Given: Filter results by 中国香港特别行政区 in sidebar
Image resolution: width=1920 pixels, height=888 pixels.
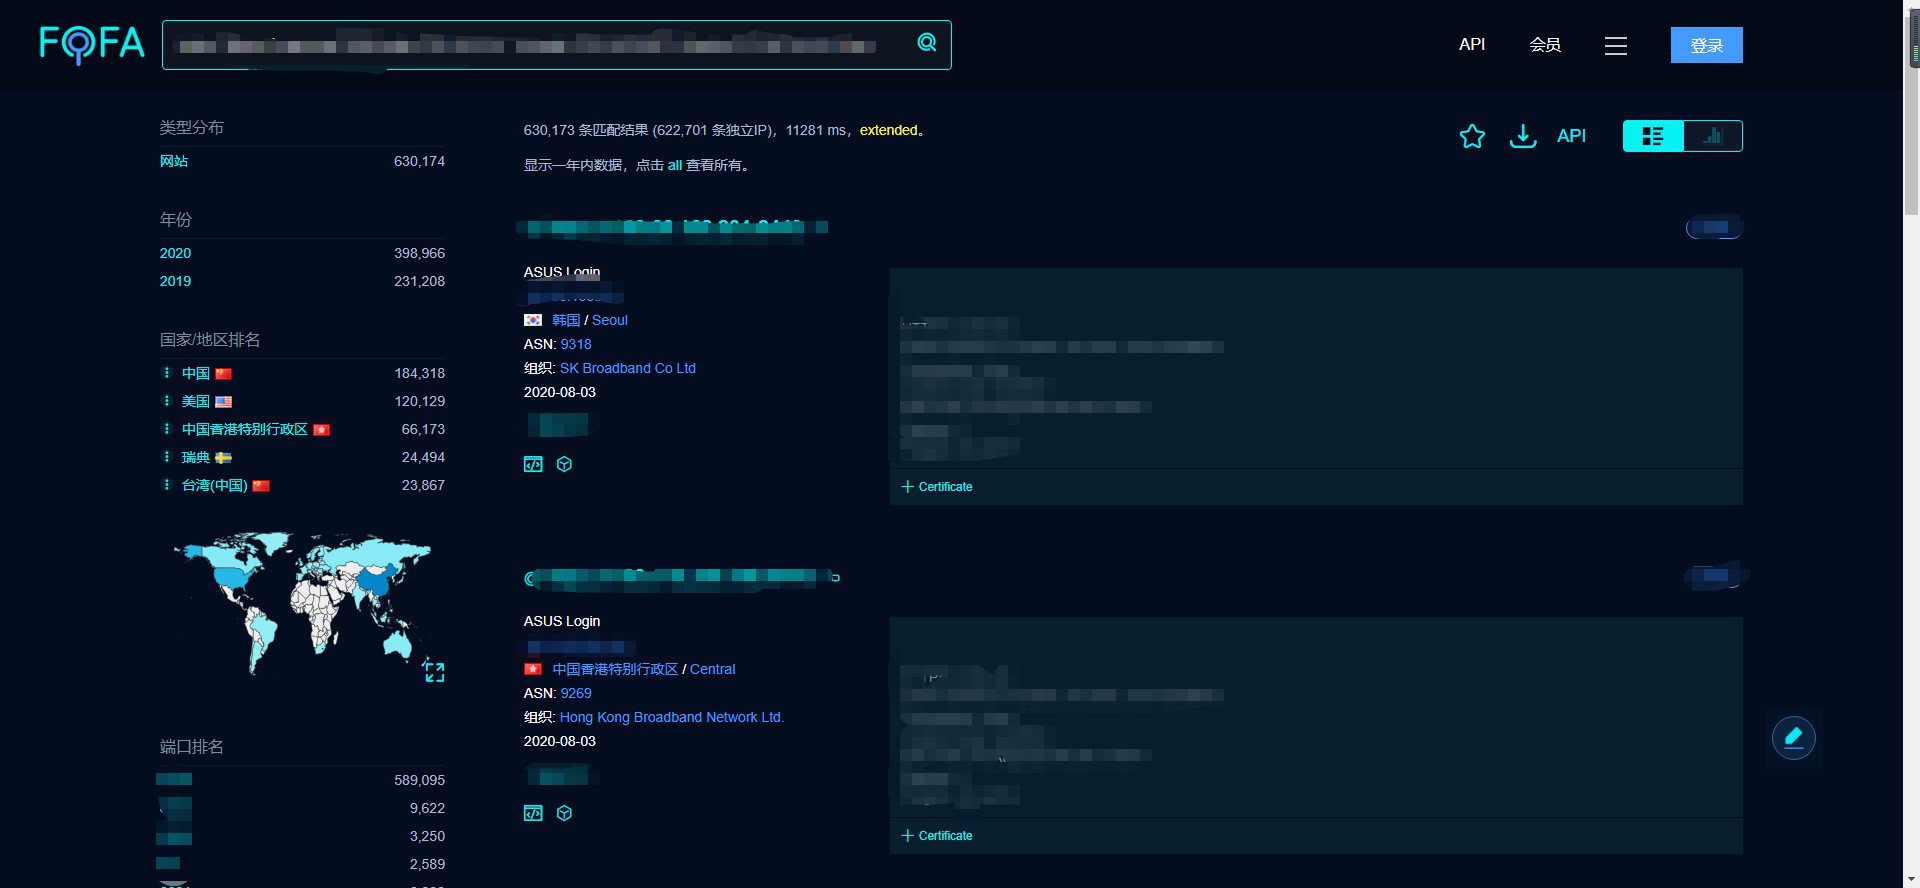Looking at the screenshot, I should [x=244, y=429].
